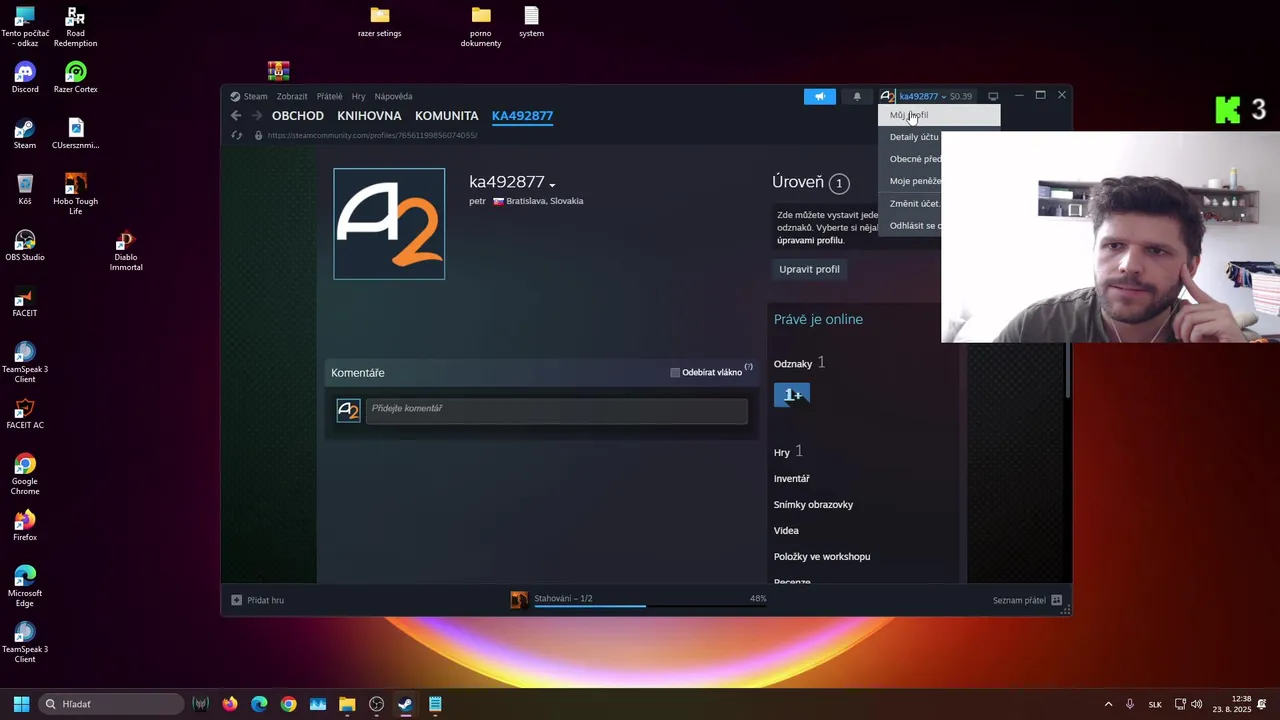Open the Videa link
Viewport: 1280px width, 720px height.
click(786, 531)
